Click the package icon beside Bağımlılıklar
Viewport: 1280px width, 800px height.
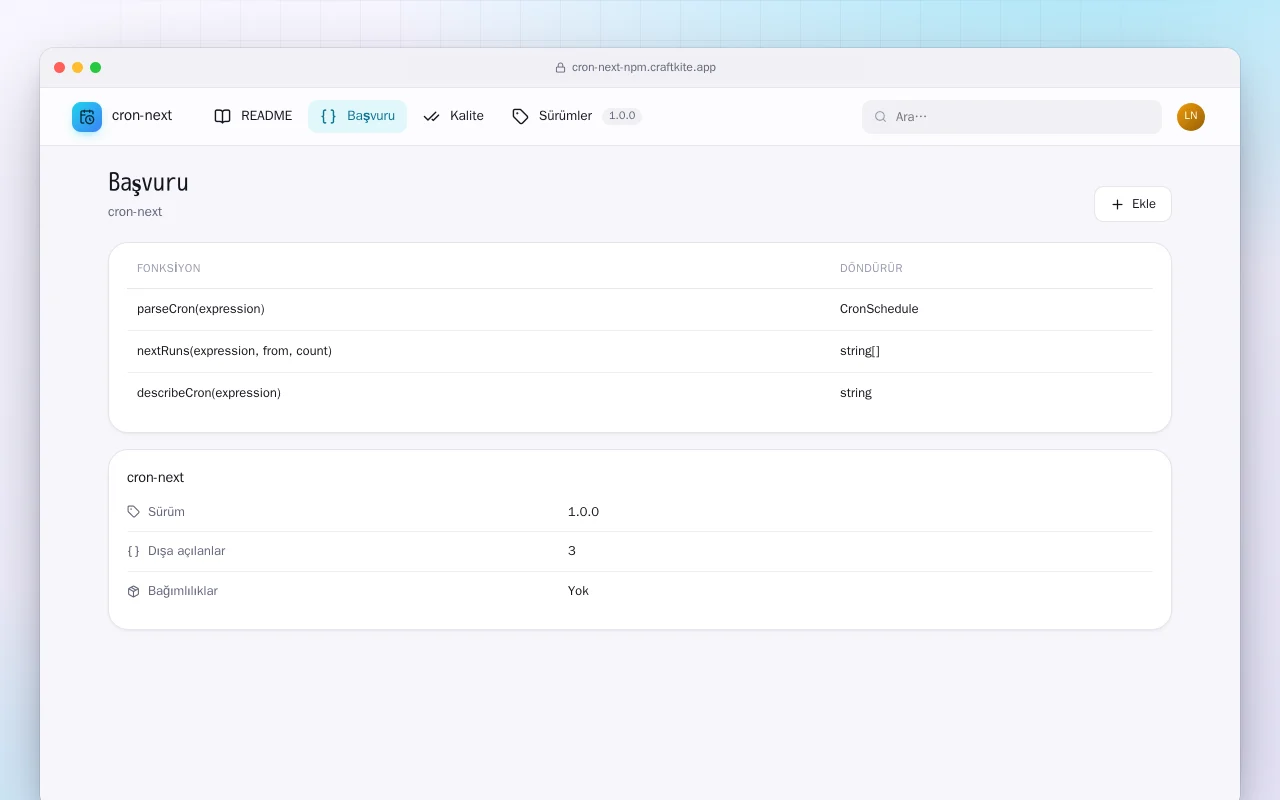tap(134, 591)
